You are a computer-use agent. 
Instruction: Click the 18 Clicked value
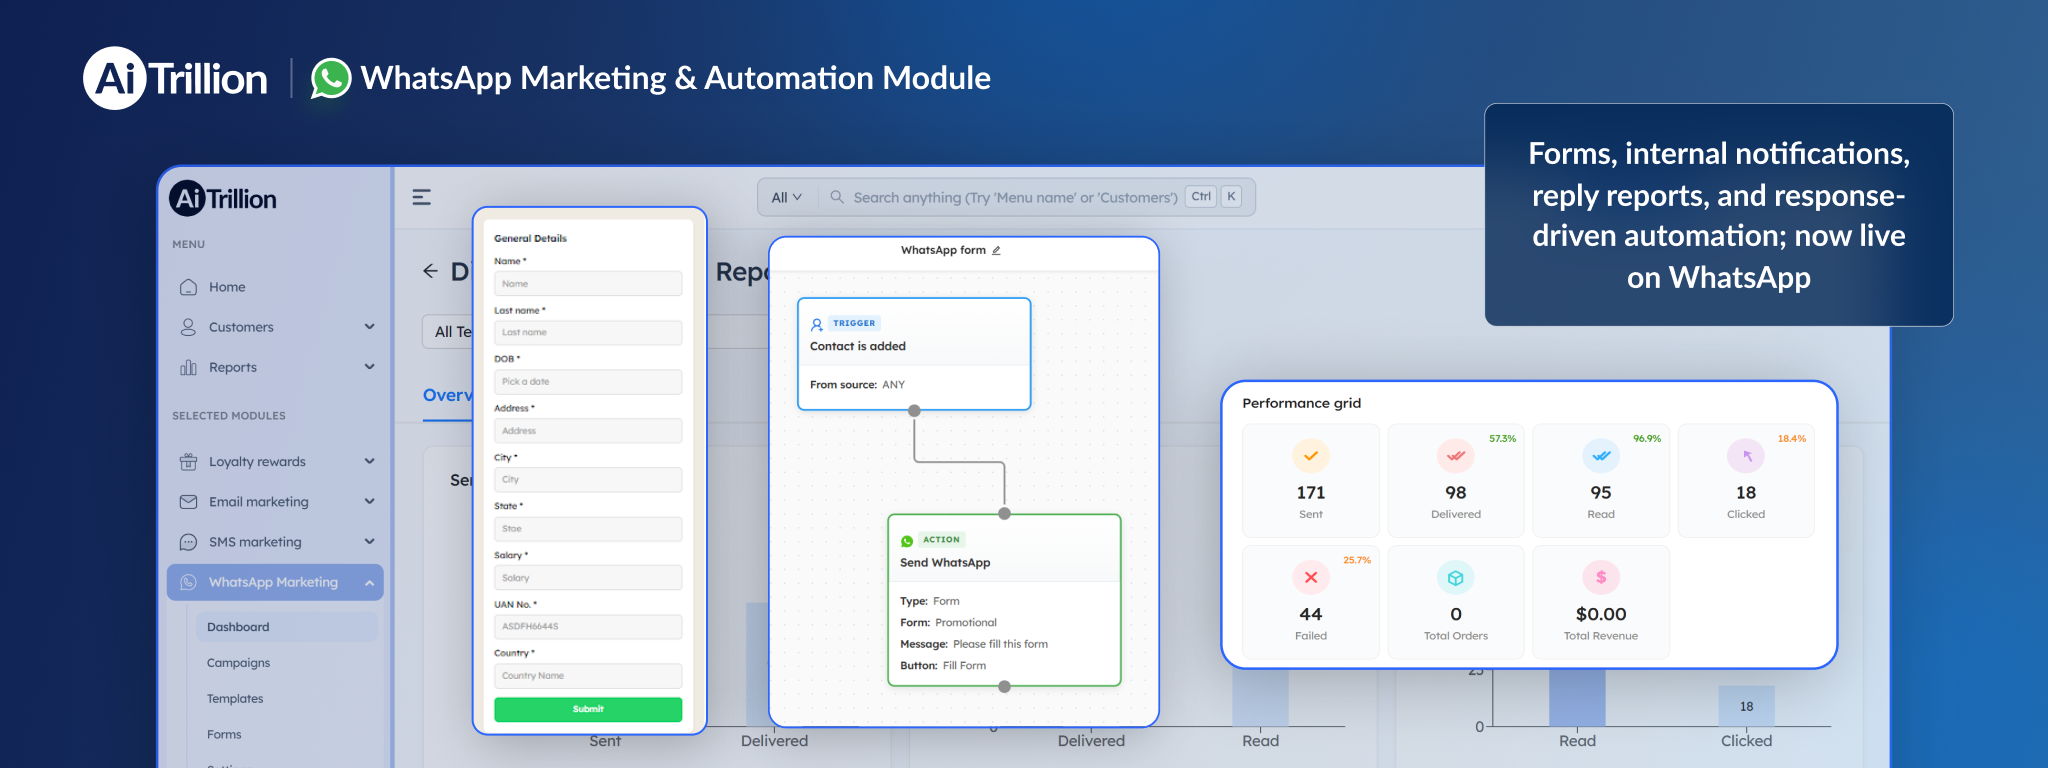pos(1746,493)
